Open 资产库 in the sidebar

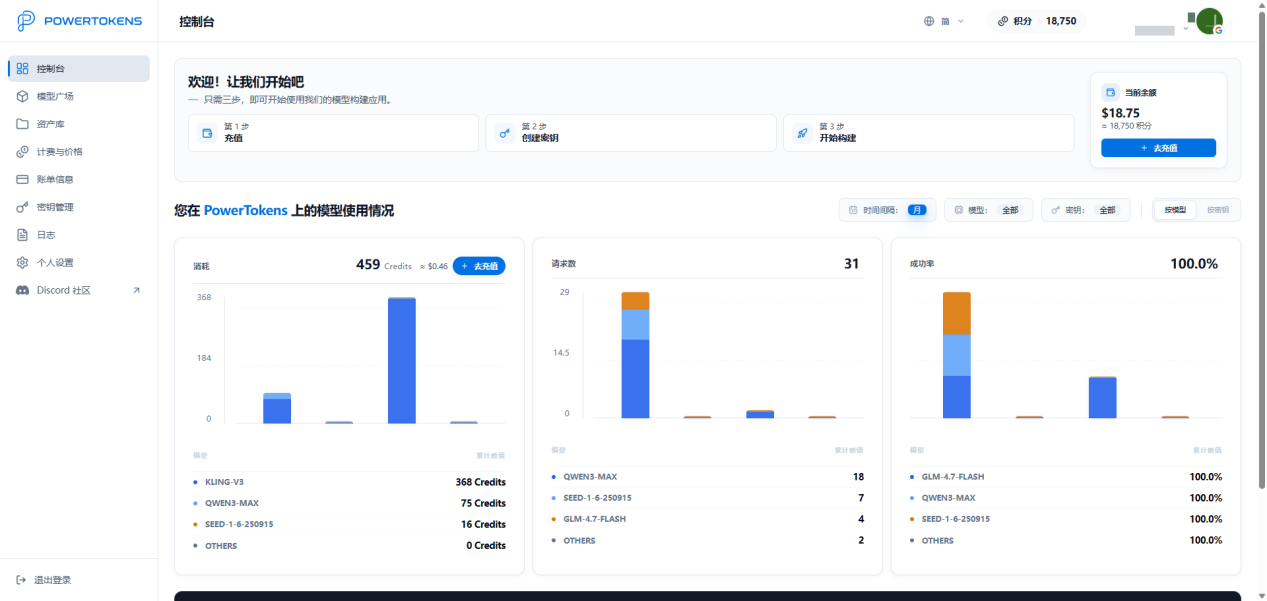pos(79,124)
